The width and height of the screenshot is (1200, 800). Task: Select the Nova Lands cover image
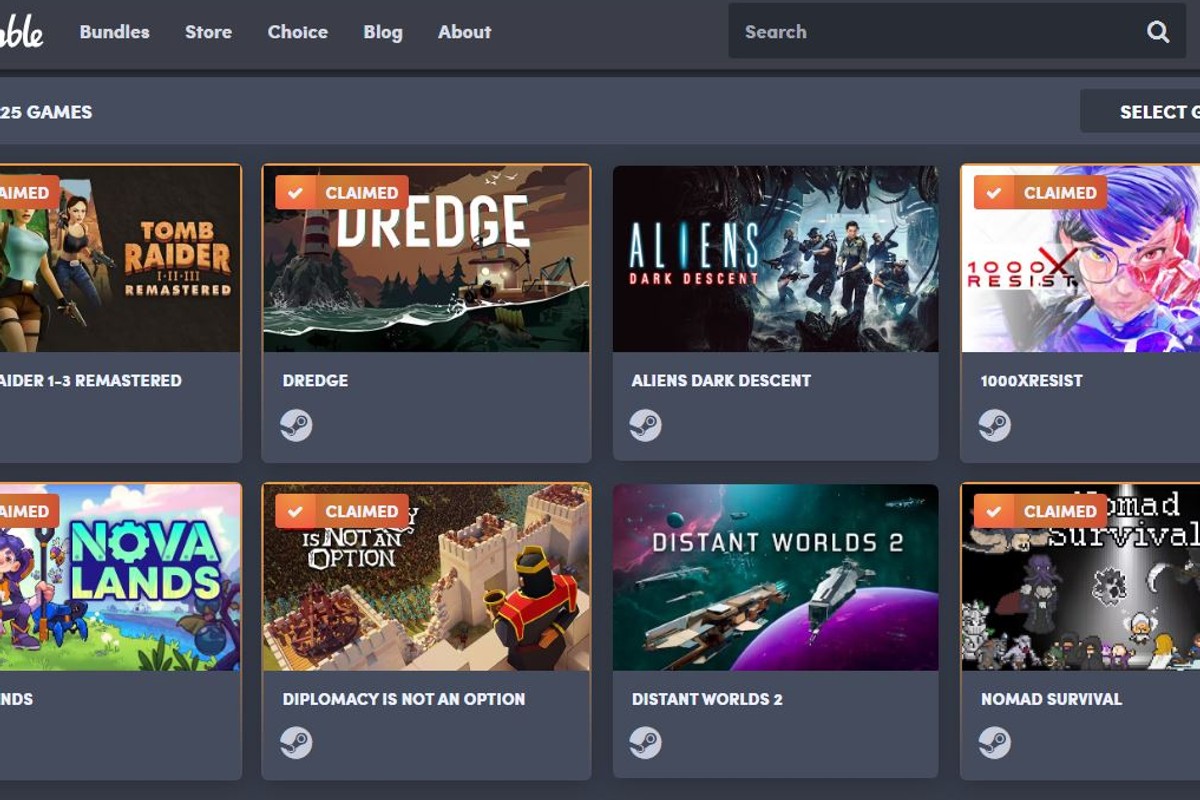coord(120,578)
